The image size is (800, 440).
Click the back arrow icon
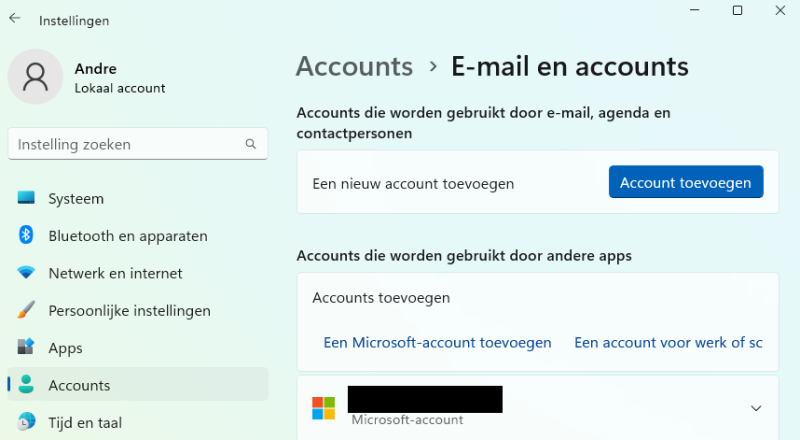(15, 19)
